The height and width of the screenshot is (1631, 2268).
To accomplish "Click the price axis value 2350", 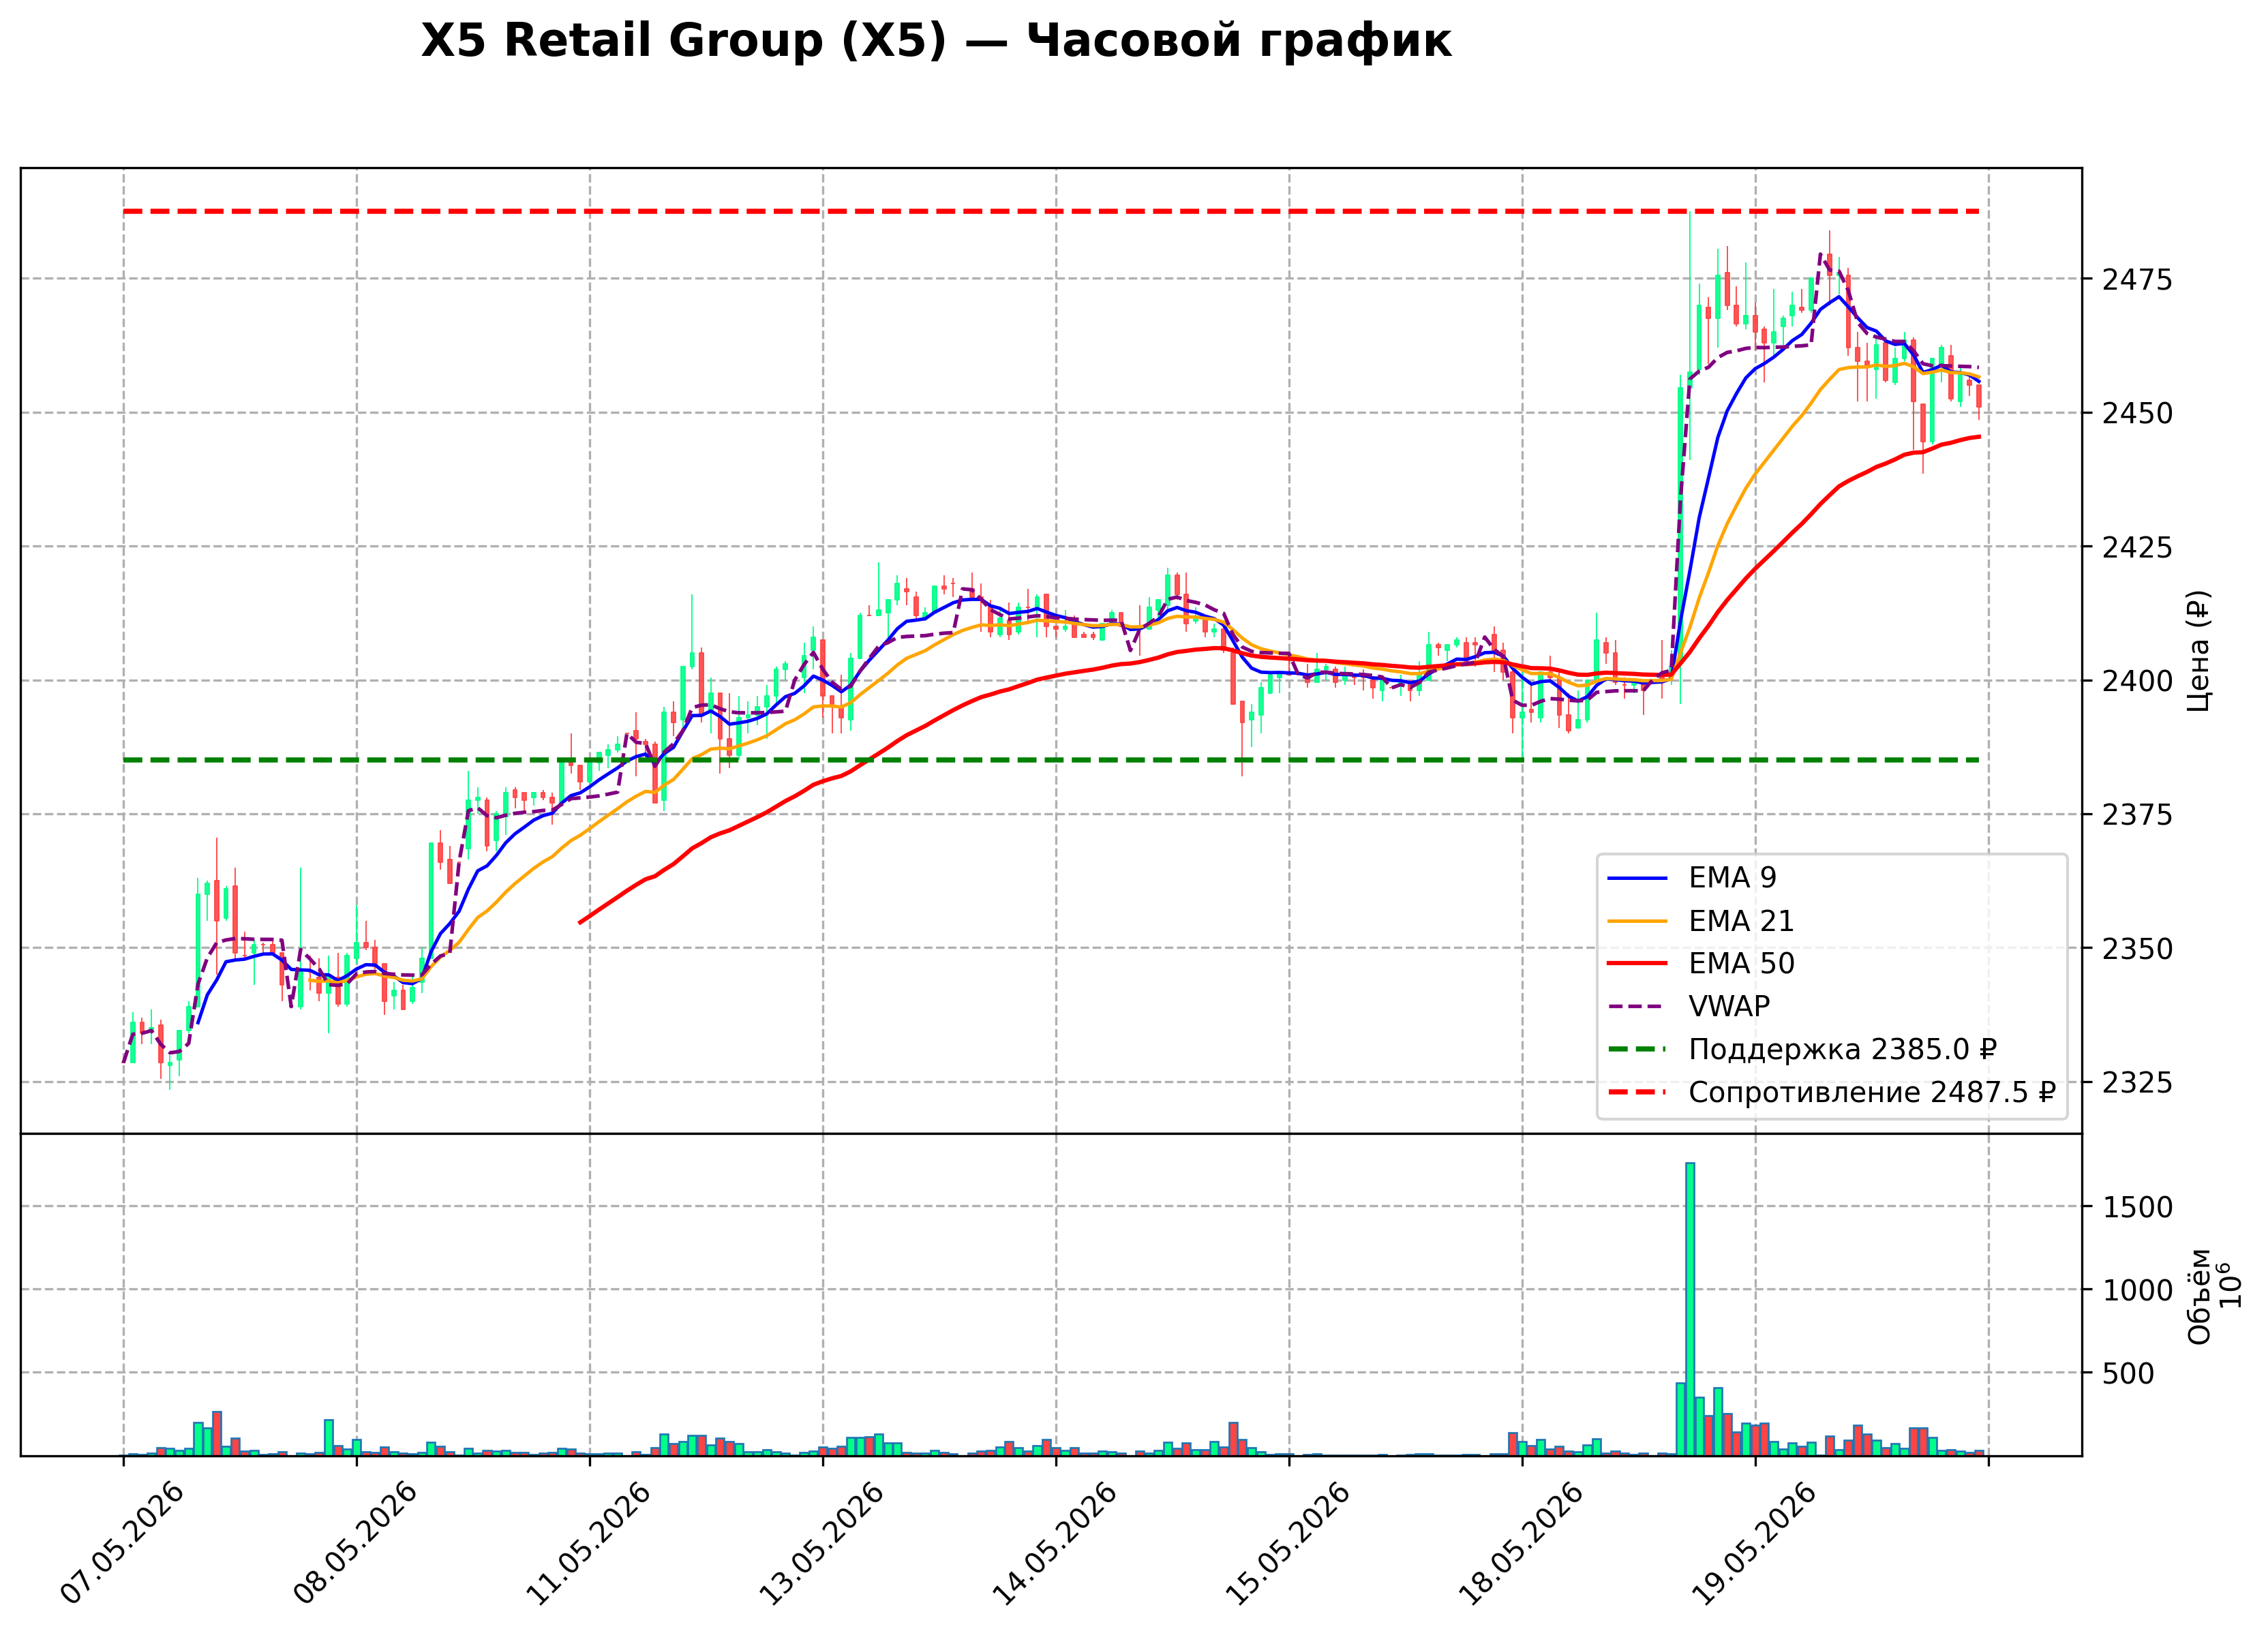I will (2138, 949).
